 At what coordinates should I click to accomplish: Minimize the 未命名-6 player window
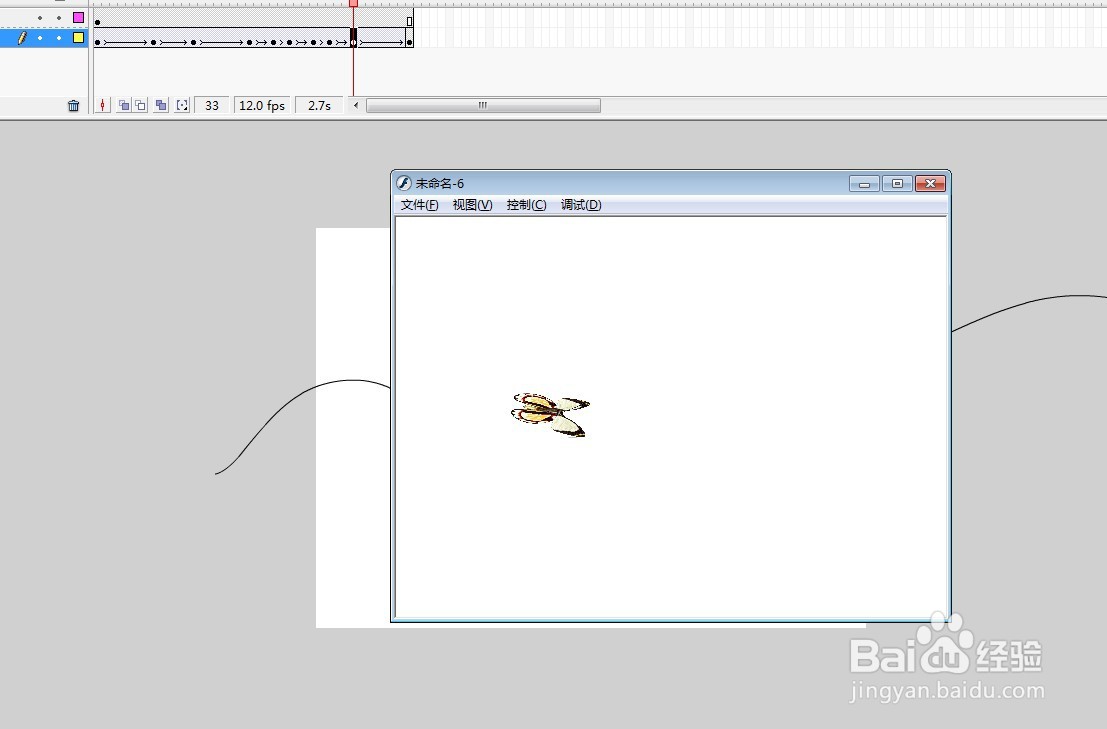(864, 183)
